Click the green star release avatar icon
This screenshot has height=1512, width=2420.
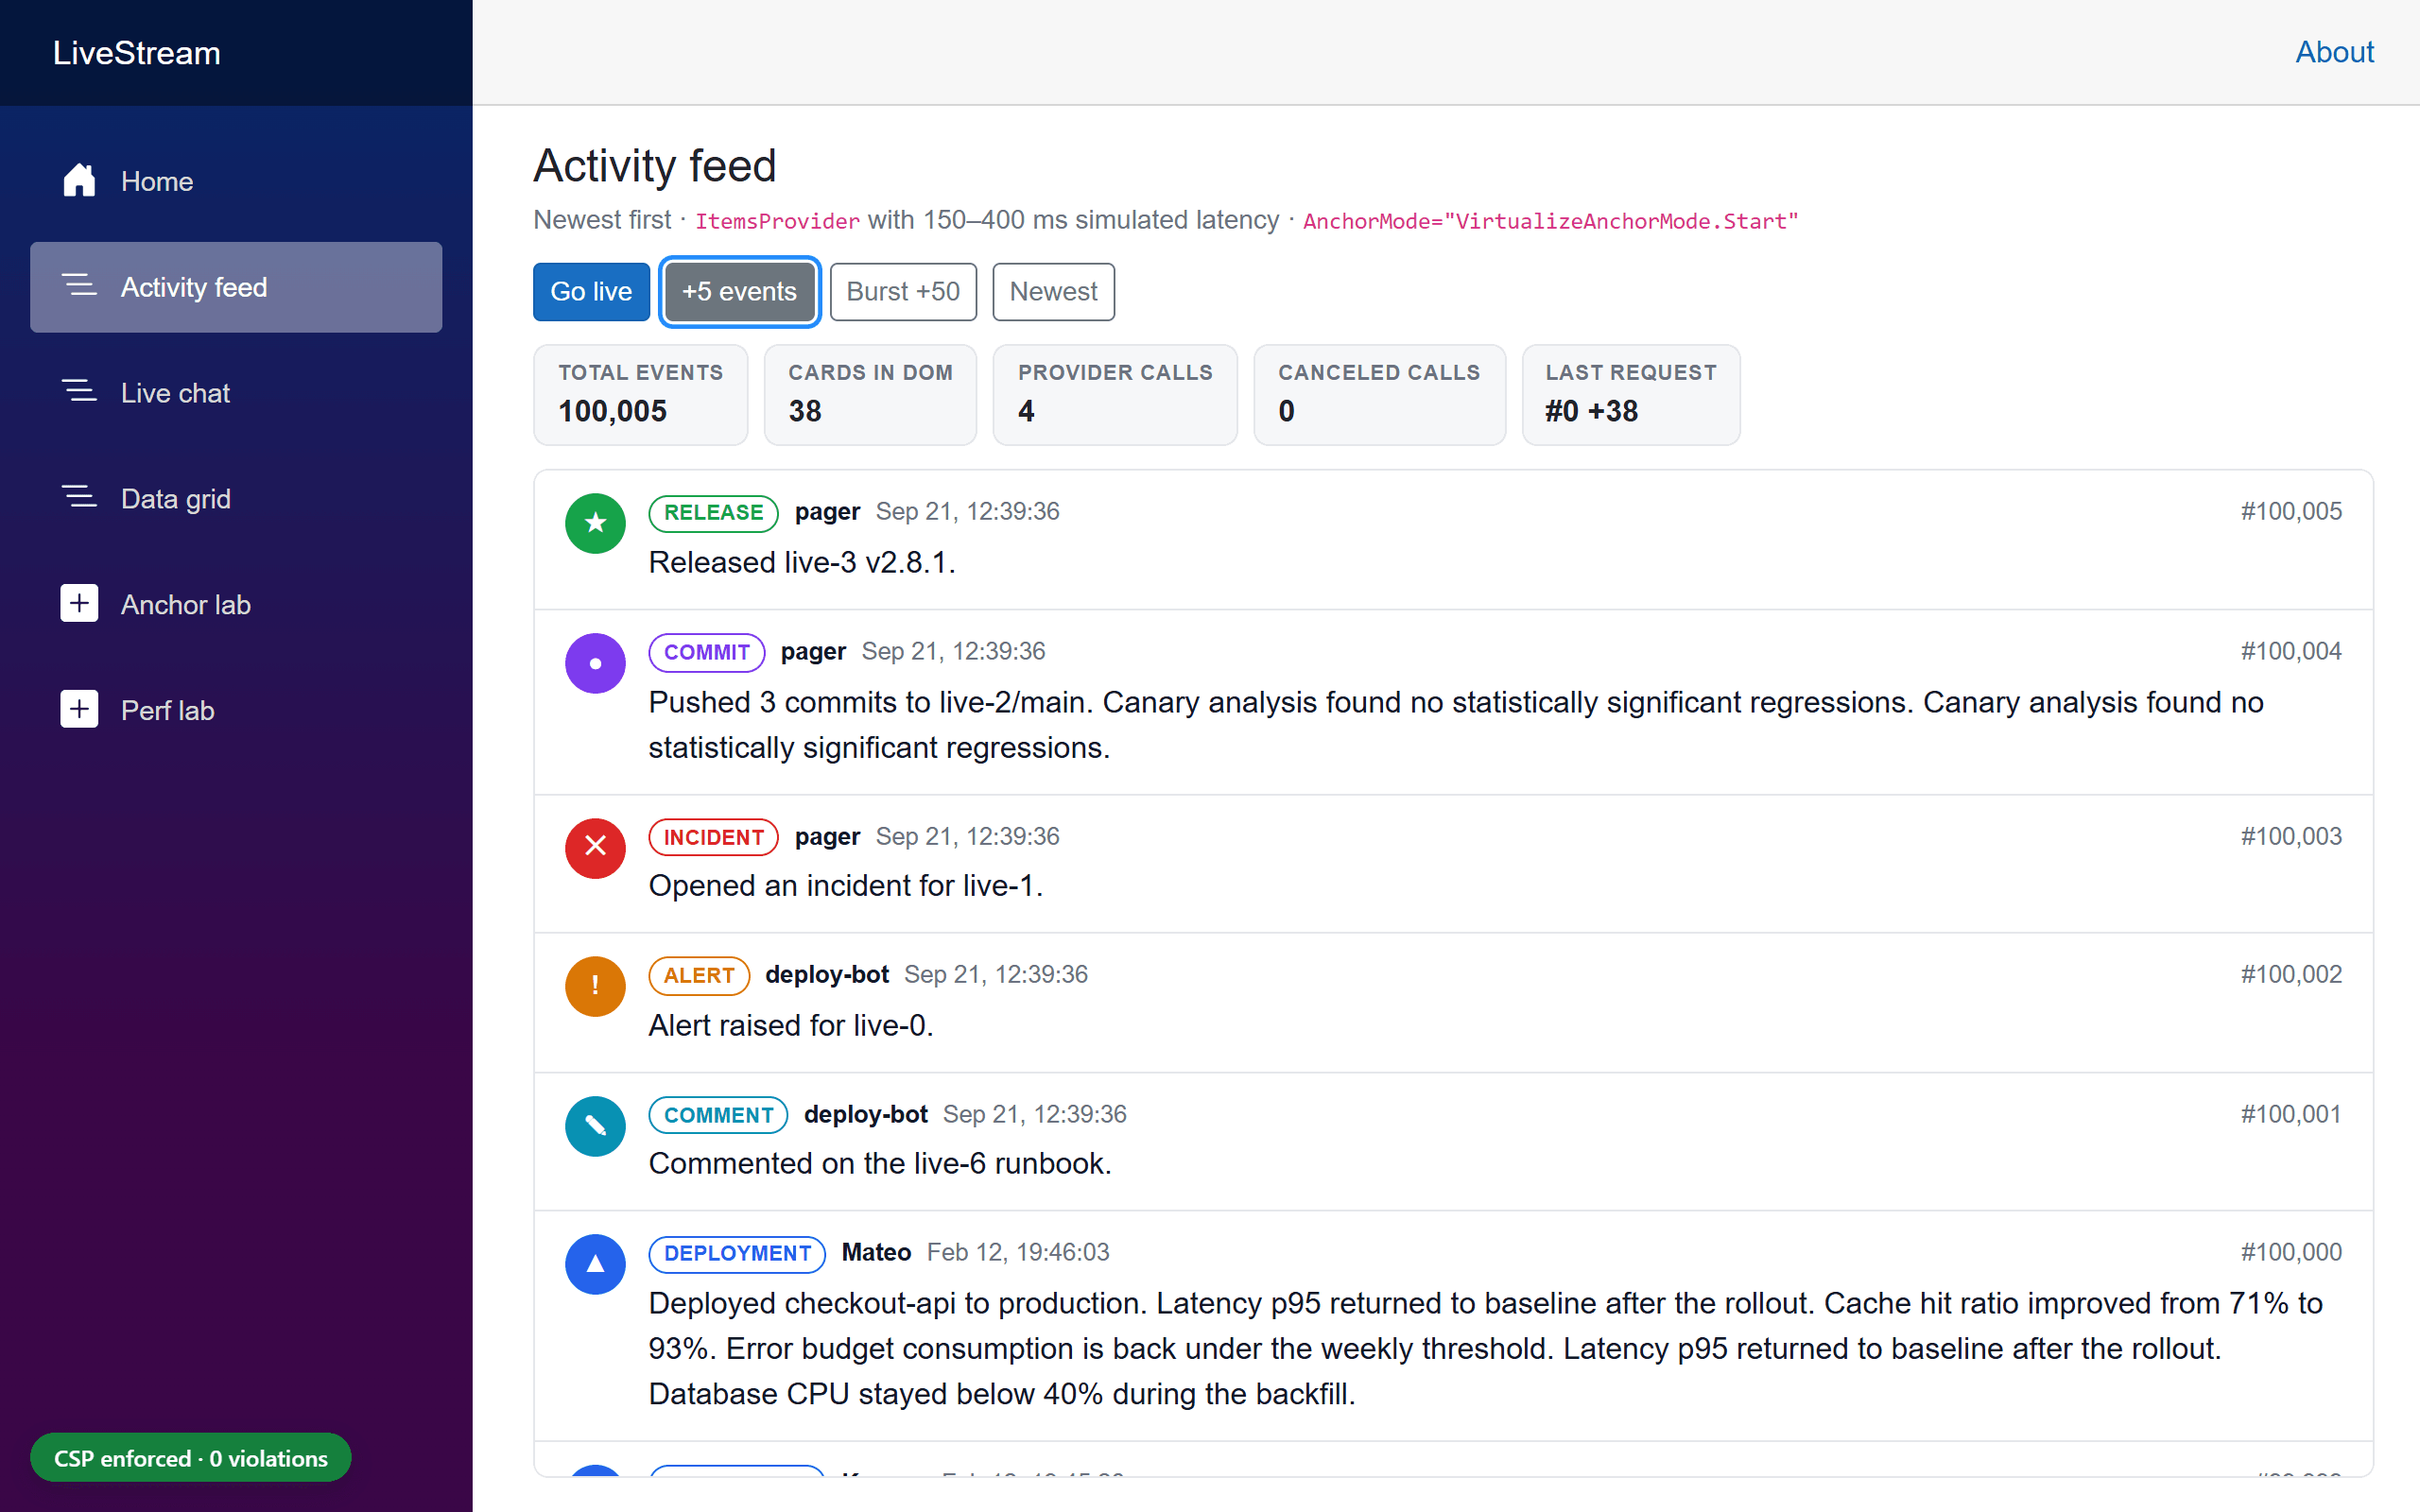pos(595,523)
